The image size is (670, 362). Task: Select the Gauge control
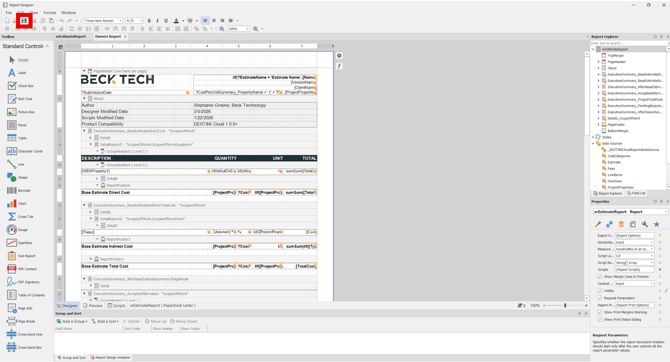click(18, 230)
